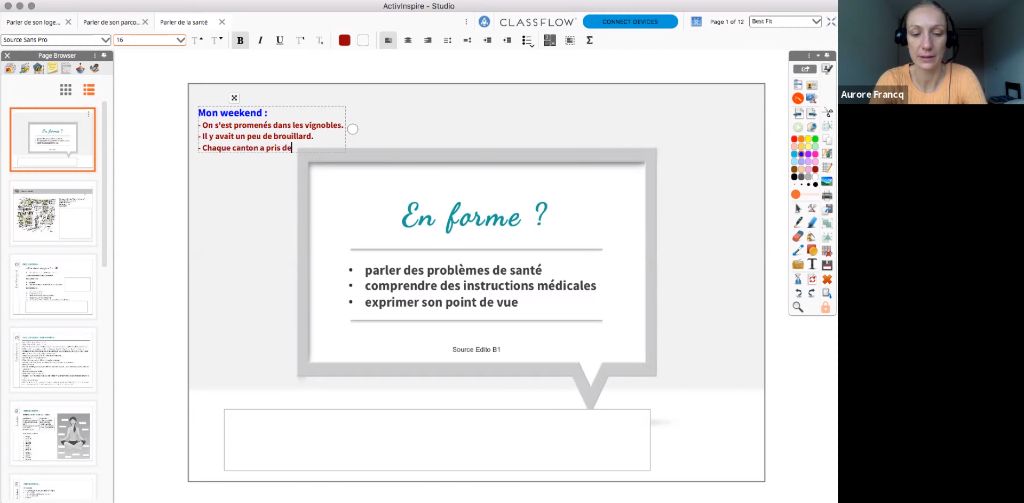
Task: Click the scissors Cut icon in toolbox
Action: 827,112
